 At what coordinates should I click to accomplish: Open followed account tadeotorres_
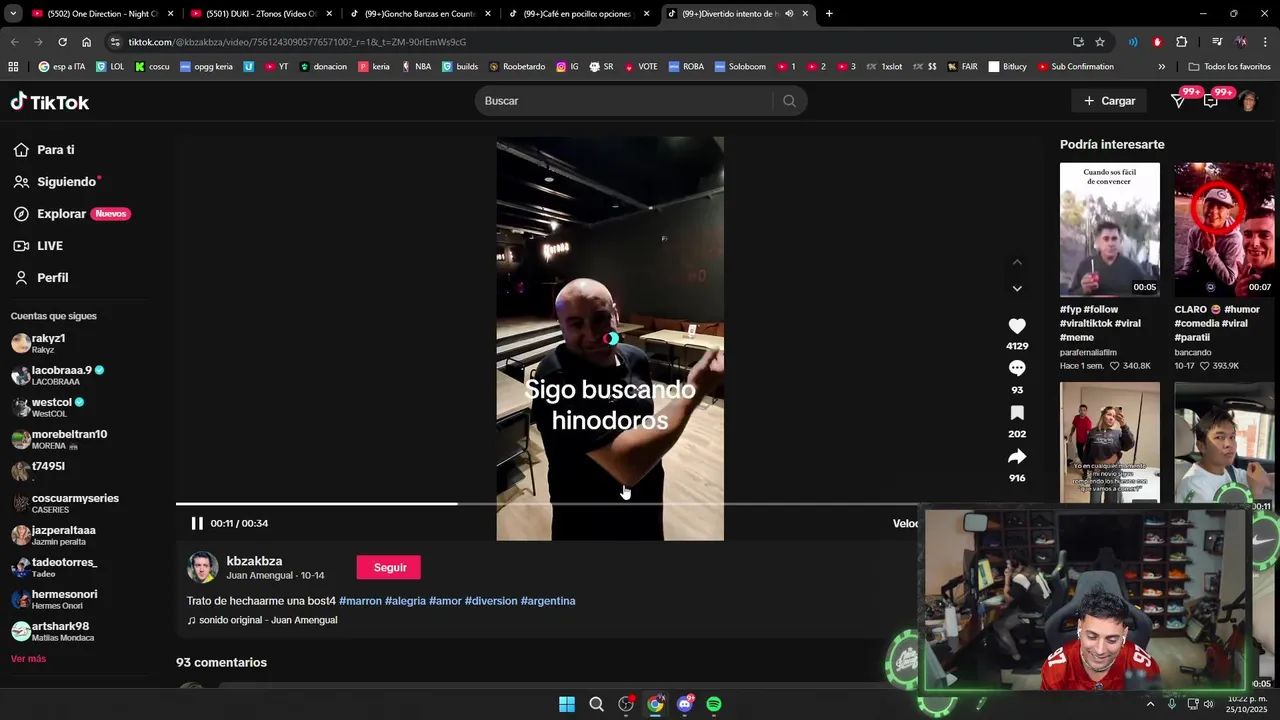coord(54,567)
